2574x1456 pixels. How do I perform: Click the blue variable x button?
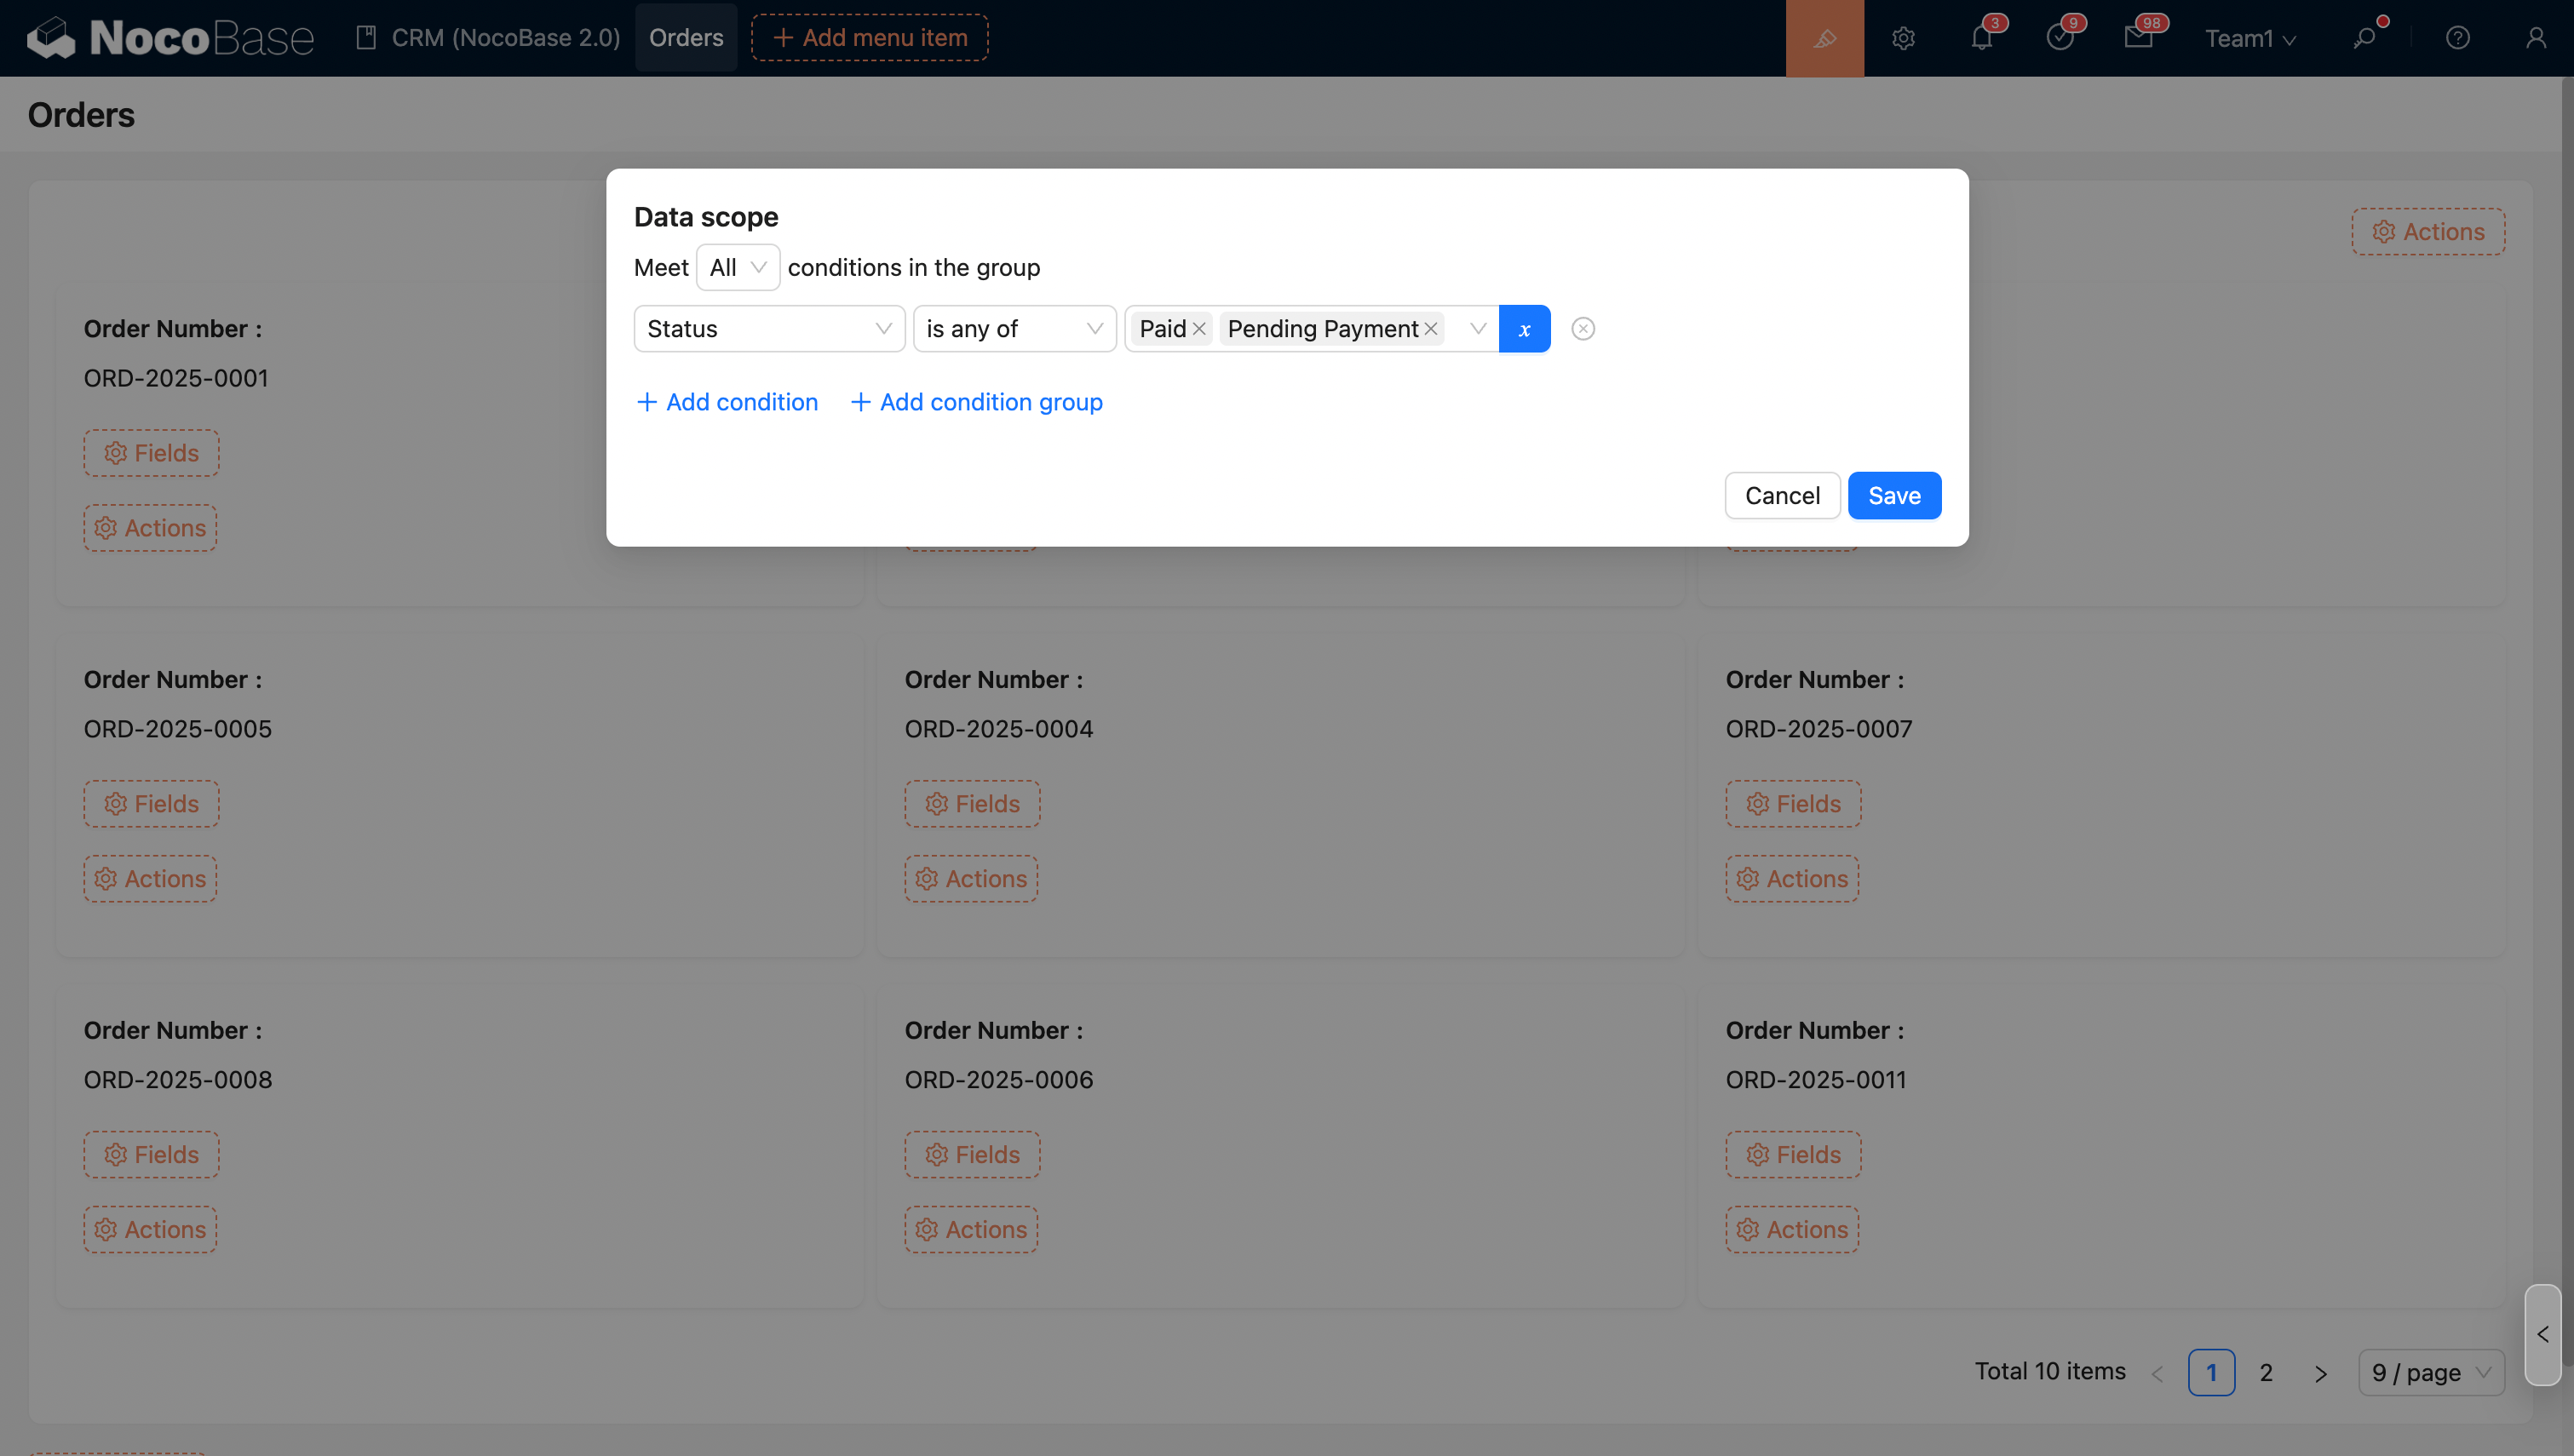[x=1524, y=329]
